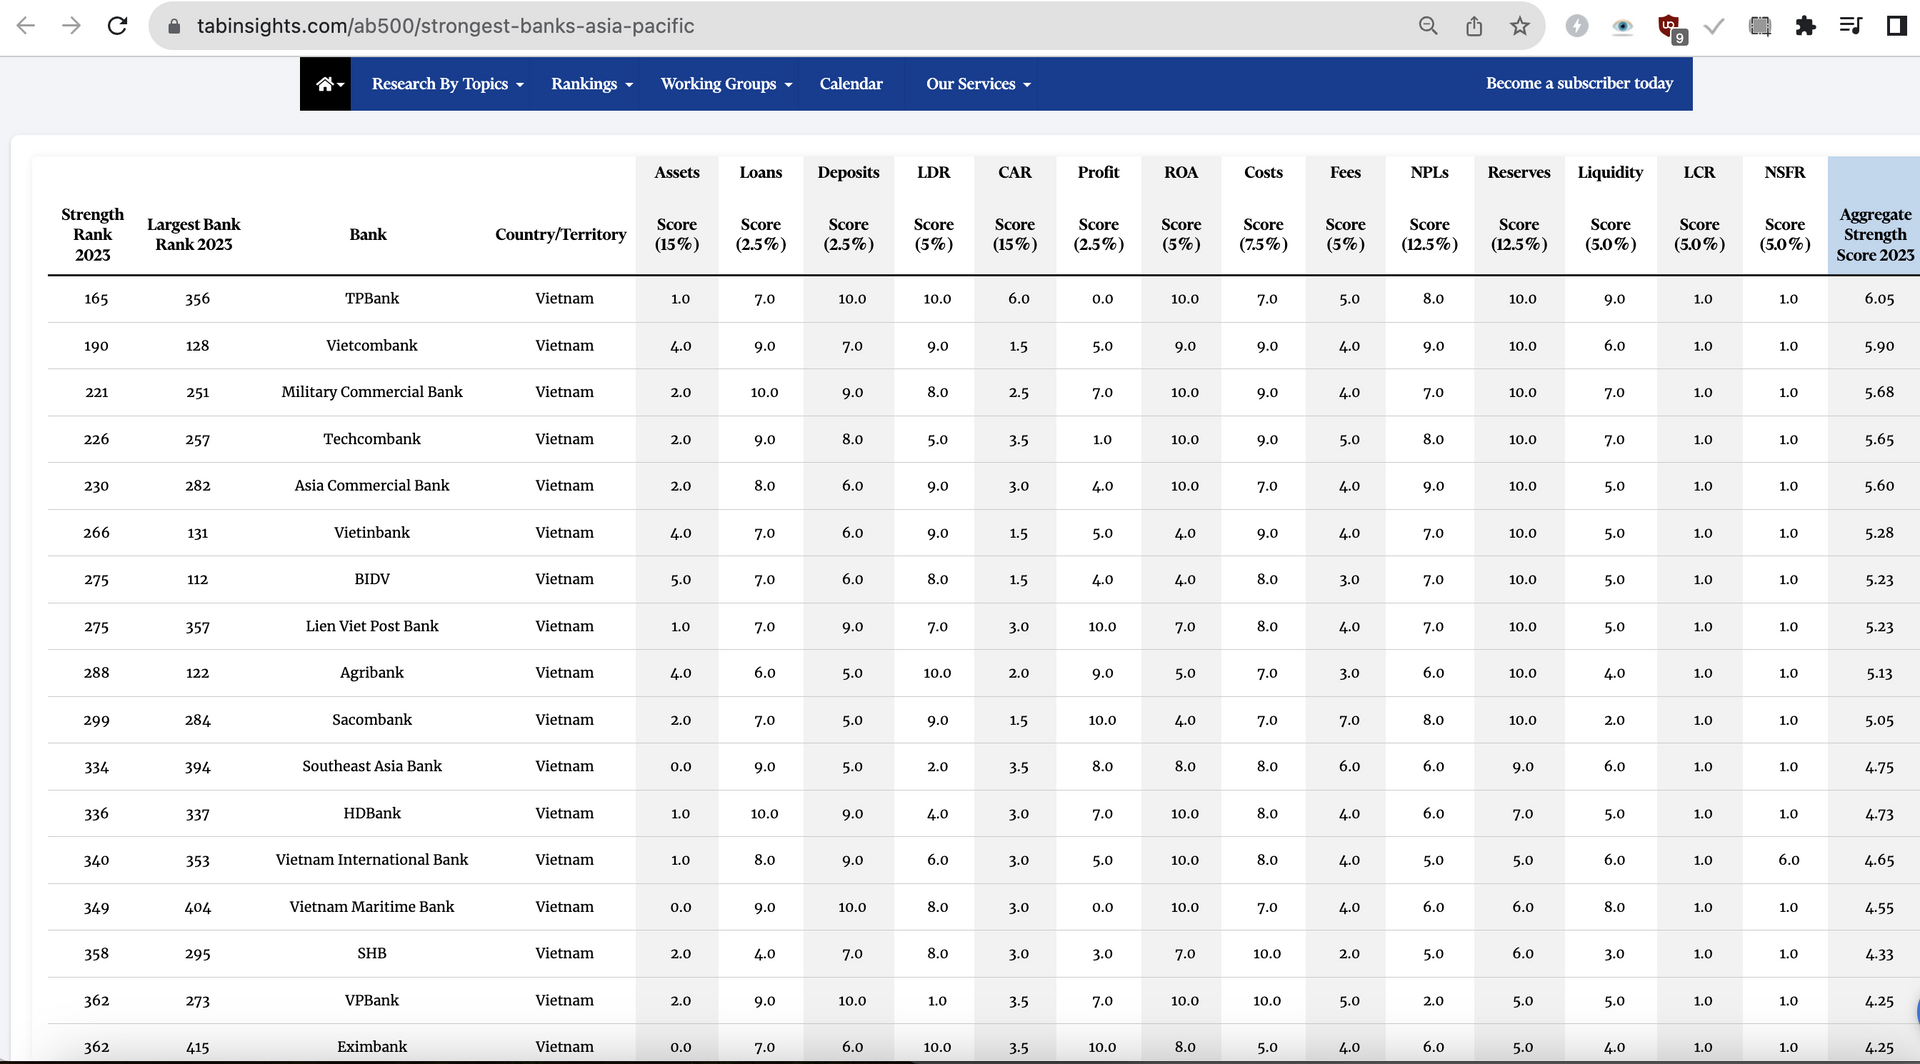This screenshot has width=1920, height=1064.
Task: Click the Loans column header
Action: point(761,172)
